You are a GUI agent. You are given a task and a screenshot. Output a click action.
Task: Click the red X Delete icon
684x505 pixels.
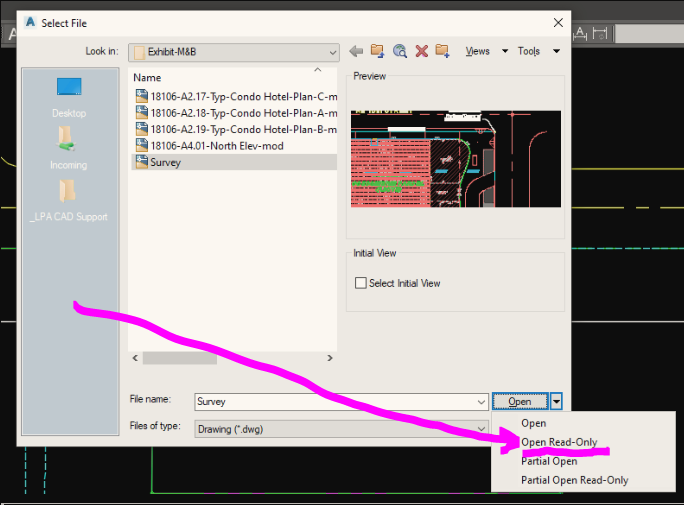click(421, 51)
